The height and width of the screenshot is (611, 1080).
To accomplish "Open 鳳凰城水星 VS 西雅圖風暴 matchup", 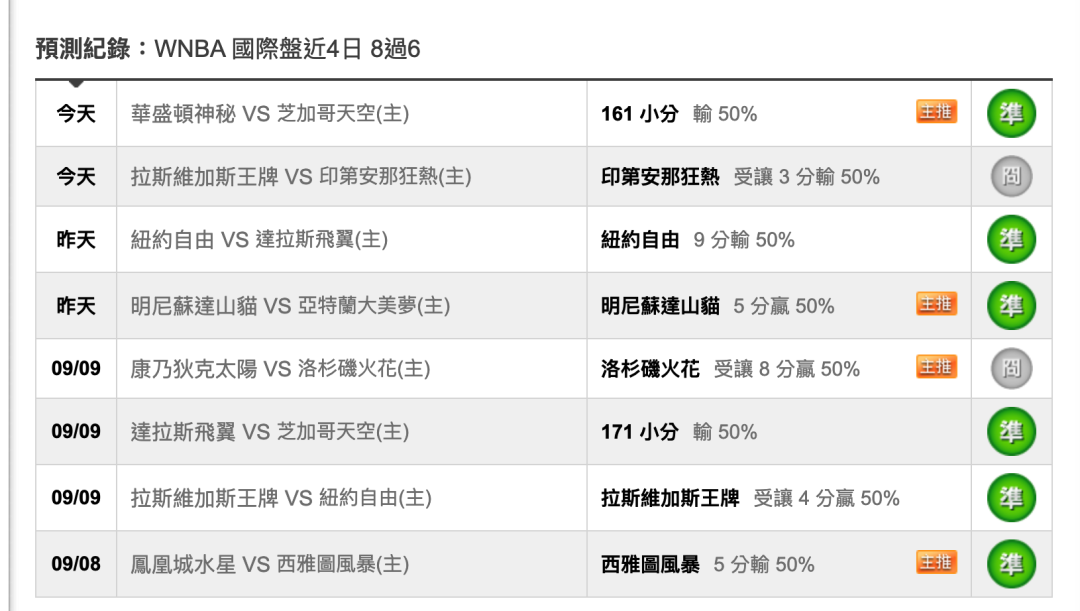I will (270, 565).
